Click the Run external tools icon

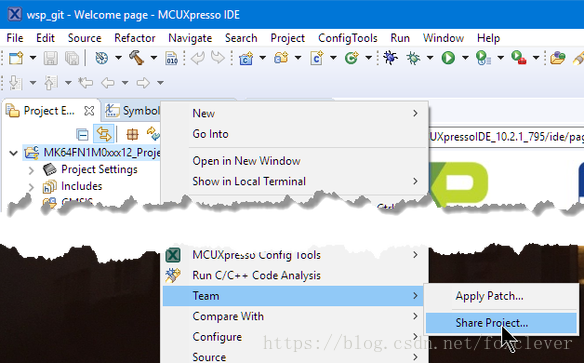point(518,58)
